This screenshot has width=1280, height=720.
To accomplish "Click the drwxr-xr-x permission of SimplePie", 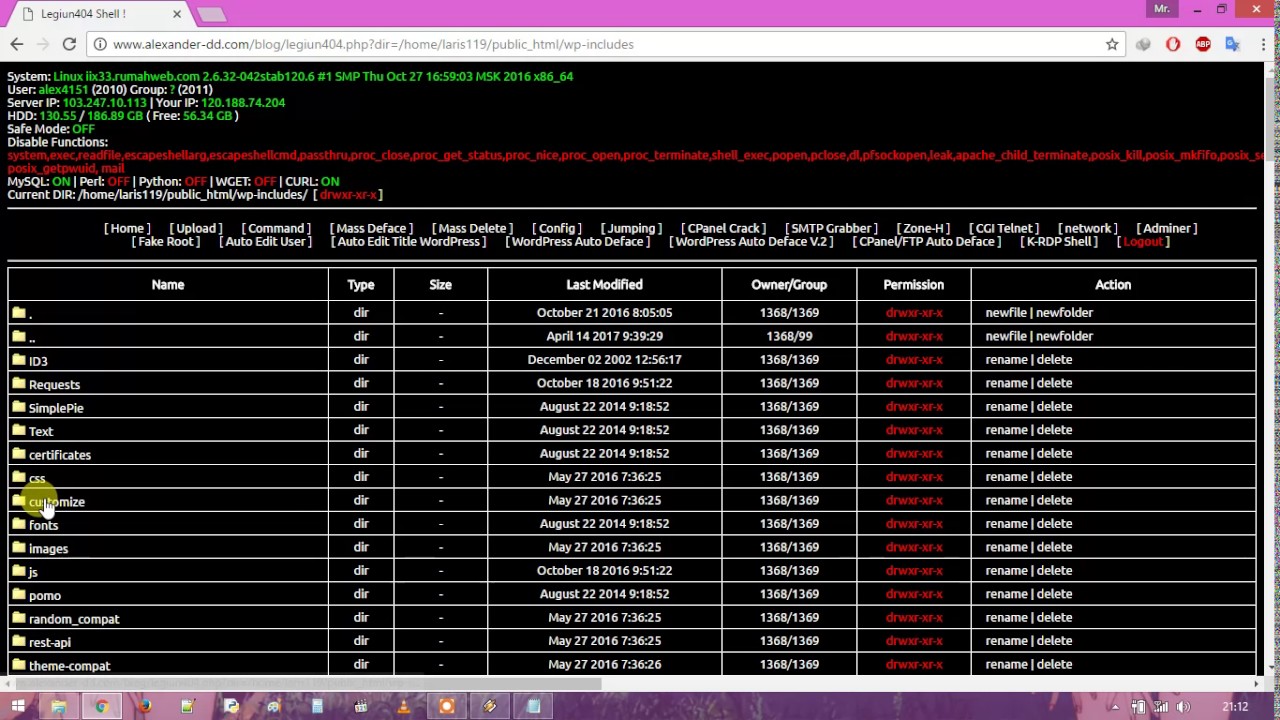I will [x=914, y=406].
